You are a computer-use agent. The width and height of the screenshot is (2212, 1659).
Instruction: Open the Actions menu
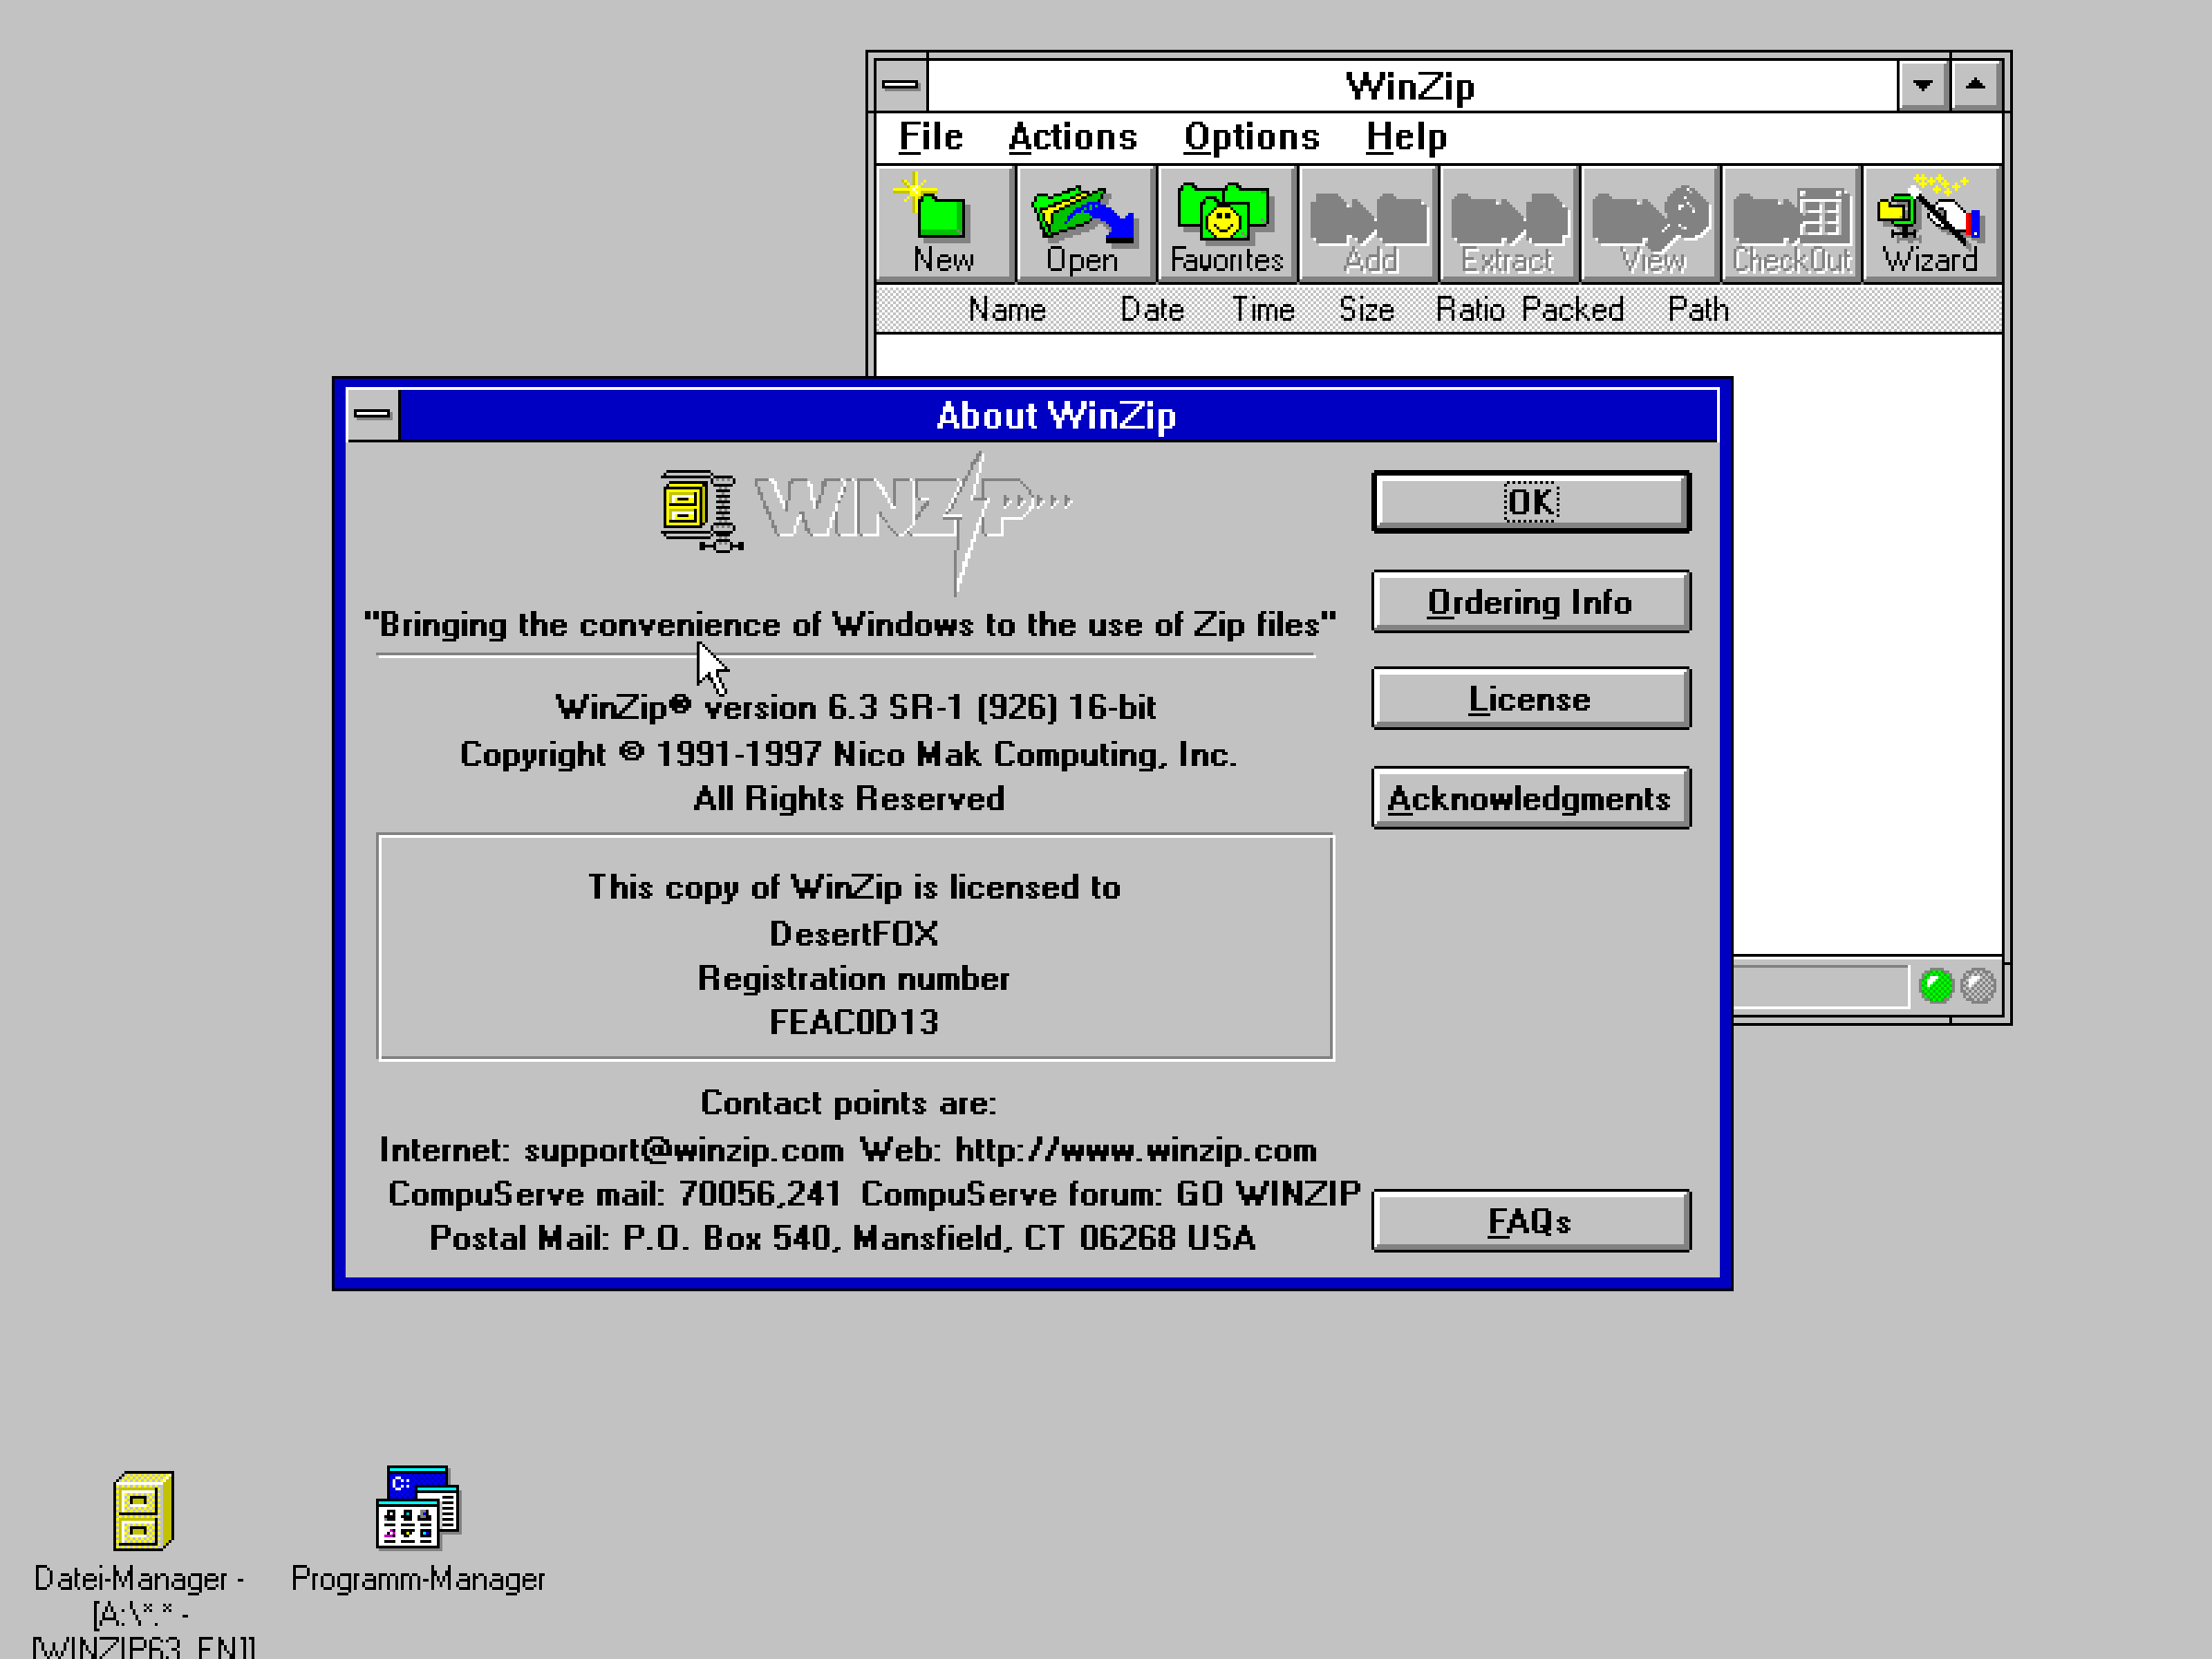[1072, 137]
